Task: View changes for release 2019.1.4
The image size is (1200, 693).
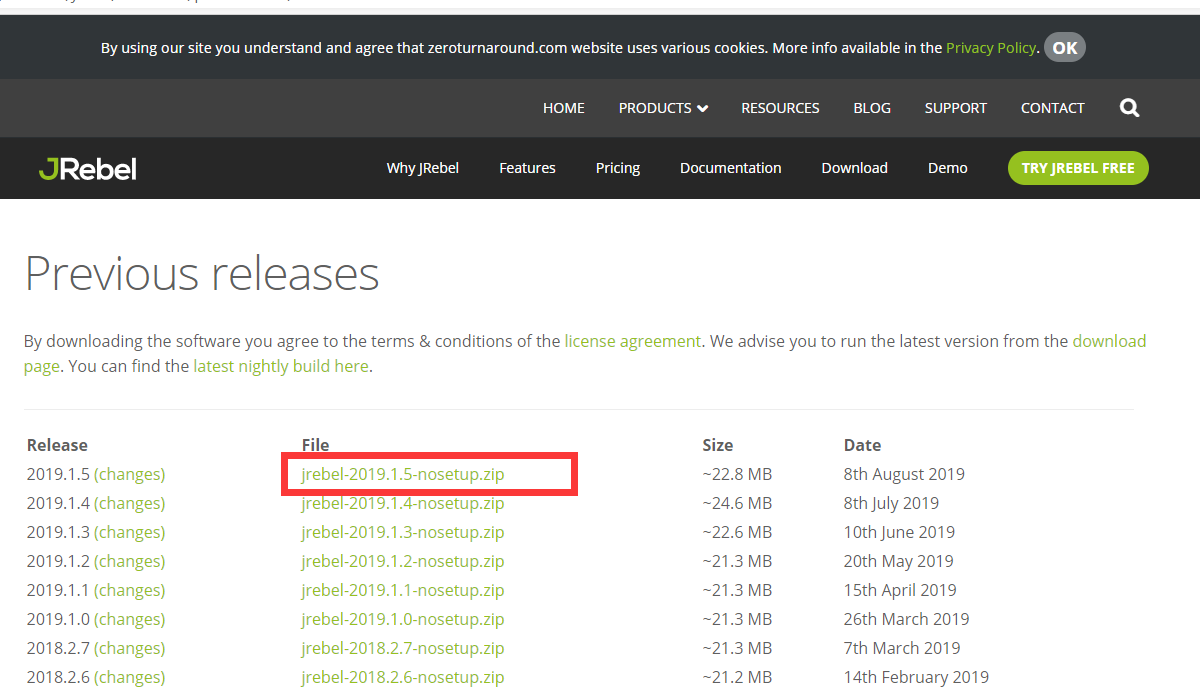Action: click(x=130, y=503)
